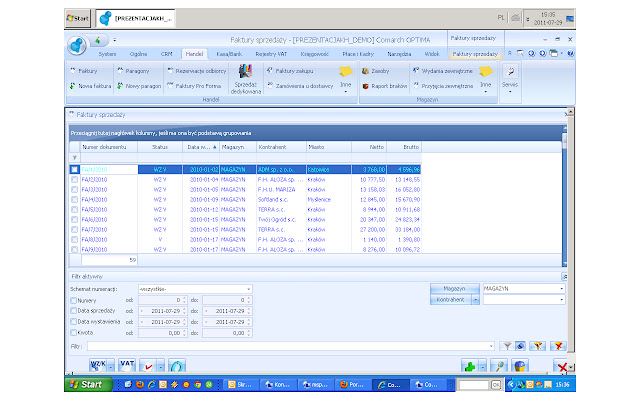The width and height of the screenshot is (640, 400).
Task: Open the Faktury list from the ribbon
Action: pyautogui.click(x=84, y=71)
